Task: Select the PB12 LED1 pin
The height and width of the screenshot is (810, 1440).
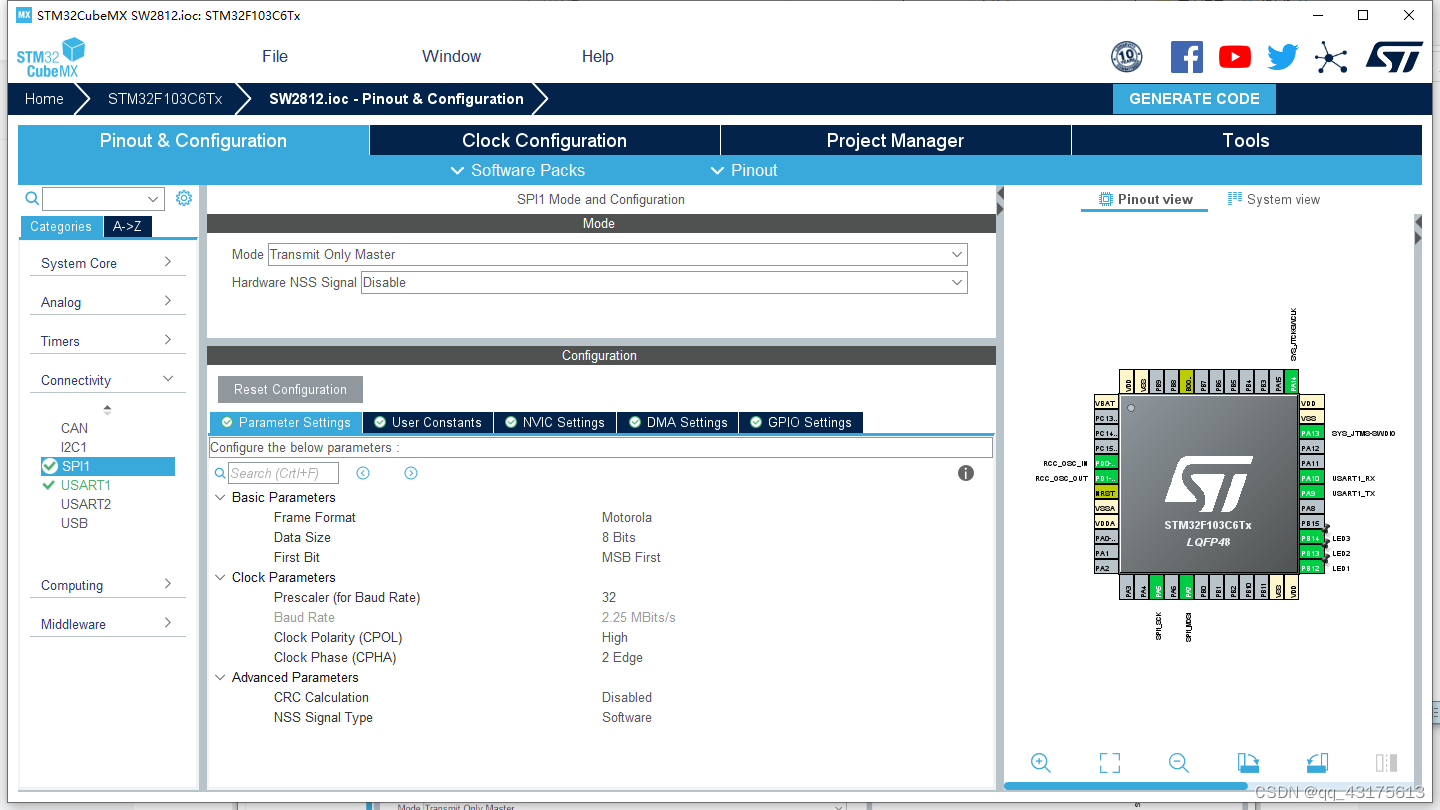Action: coord(1312,568)
